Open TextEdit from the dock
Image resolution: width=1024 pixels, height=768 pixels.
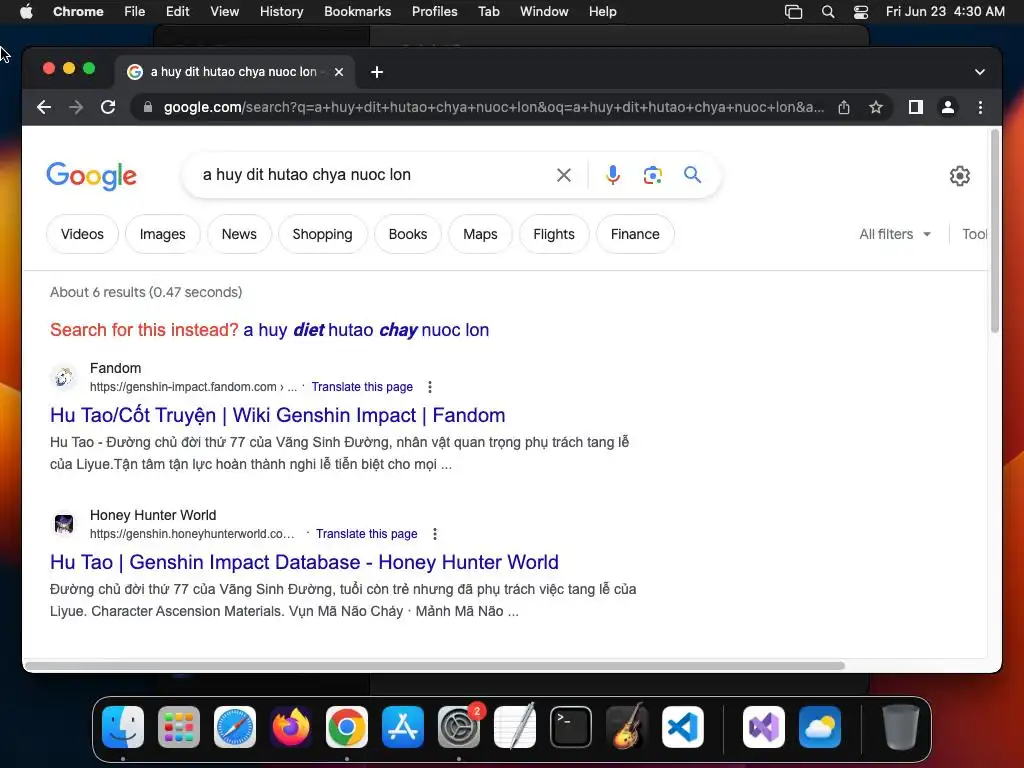point(515,727)
